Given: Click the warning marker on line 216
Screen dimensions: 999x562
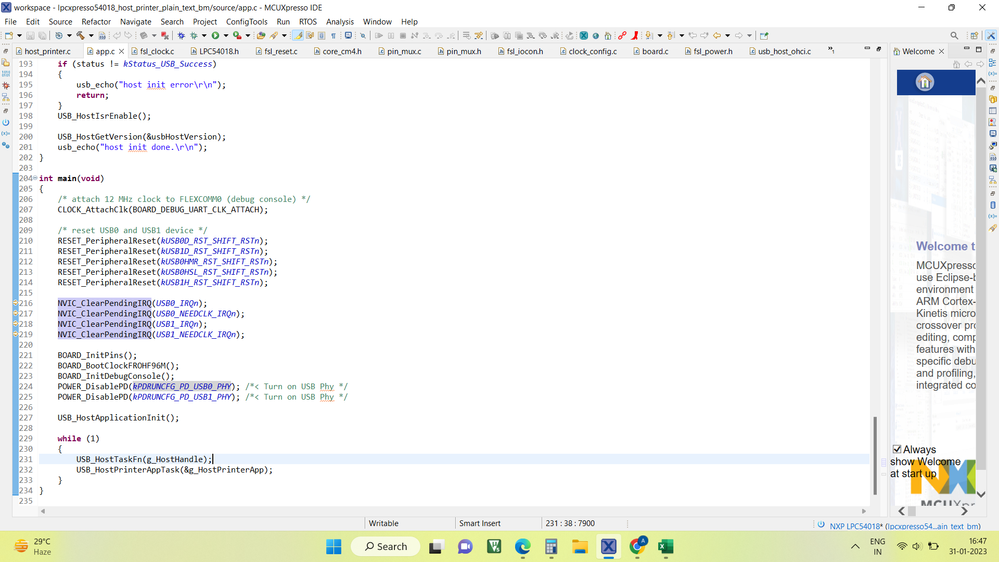Looking at the screenshot, I should click(x=15, y=303).
